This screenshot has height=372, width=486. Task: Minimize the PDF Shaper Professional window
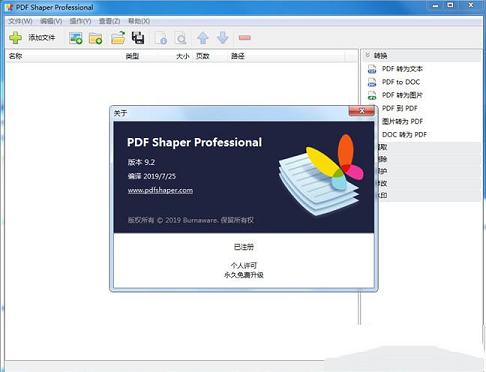coord(436,5)
